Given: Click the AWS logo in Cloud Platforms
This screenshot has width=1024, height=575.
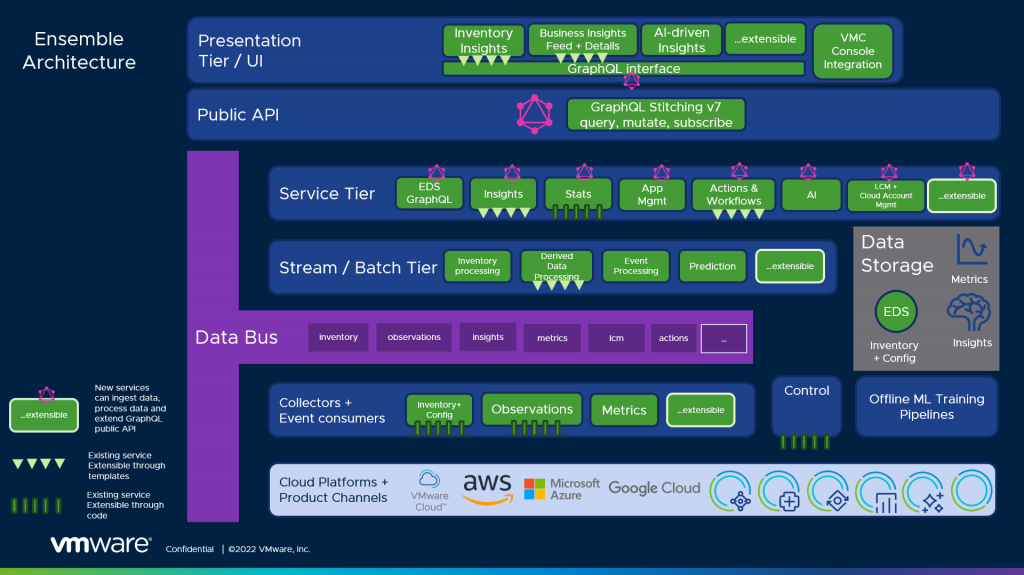Looking at the screenshot, I should (487, 489).
